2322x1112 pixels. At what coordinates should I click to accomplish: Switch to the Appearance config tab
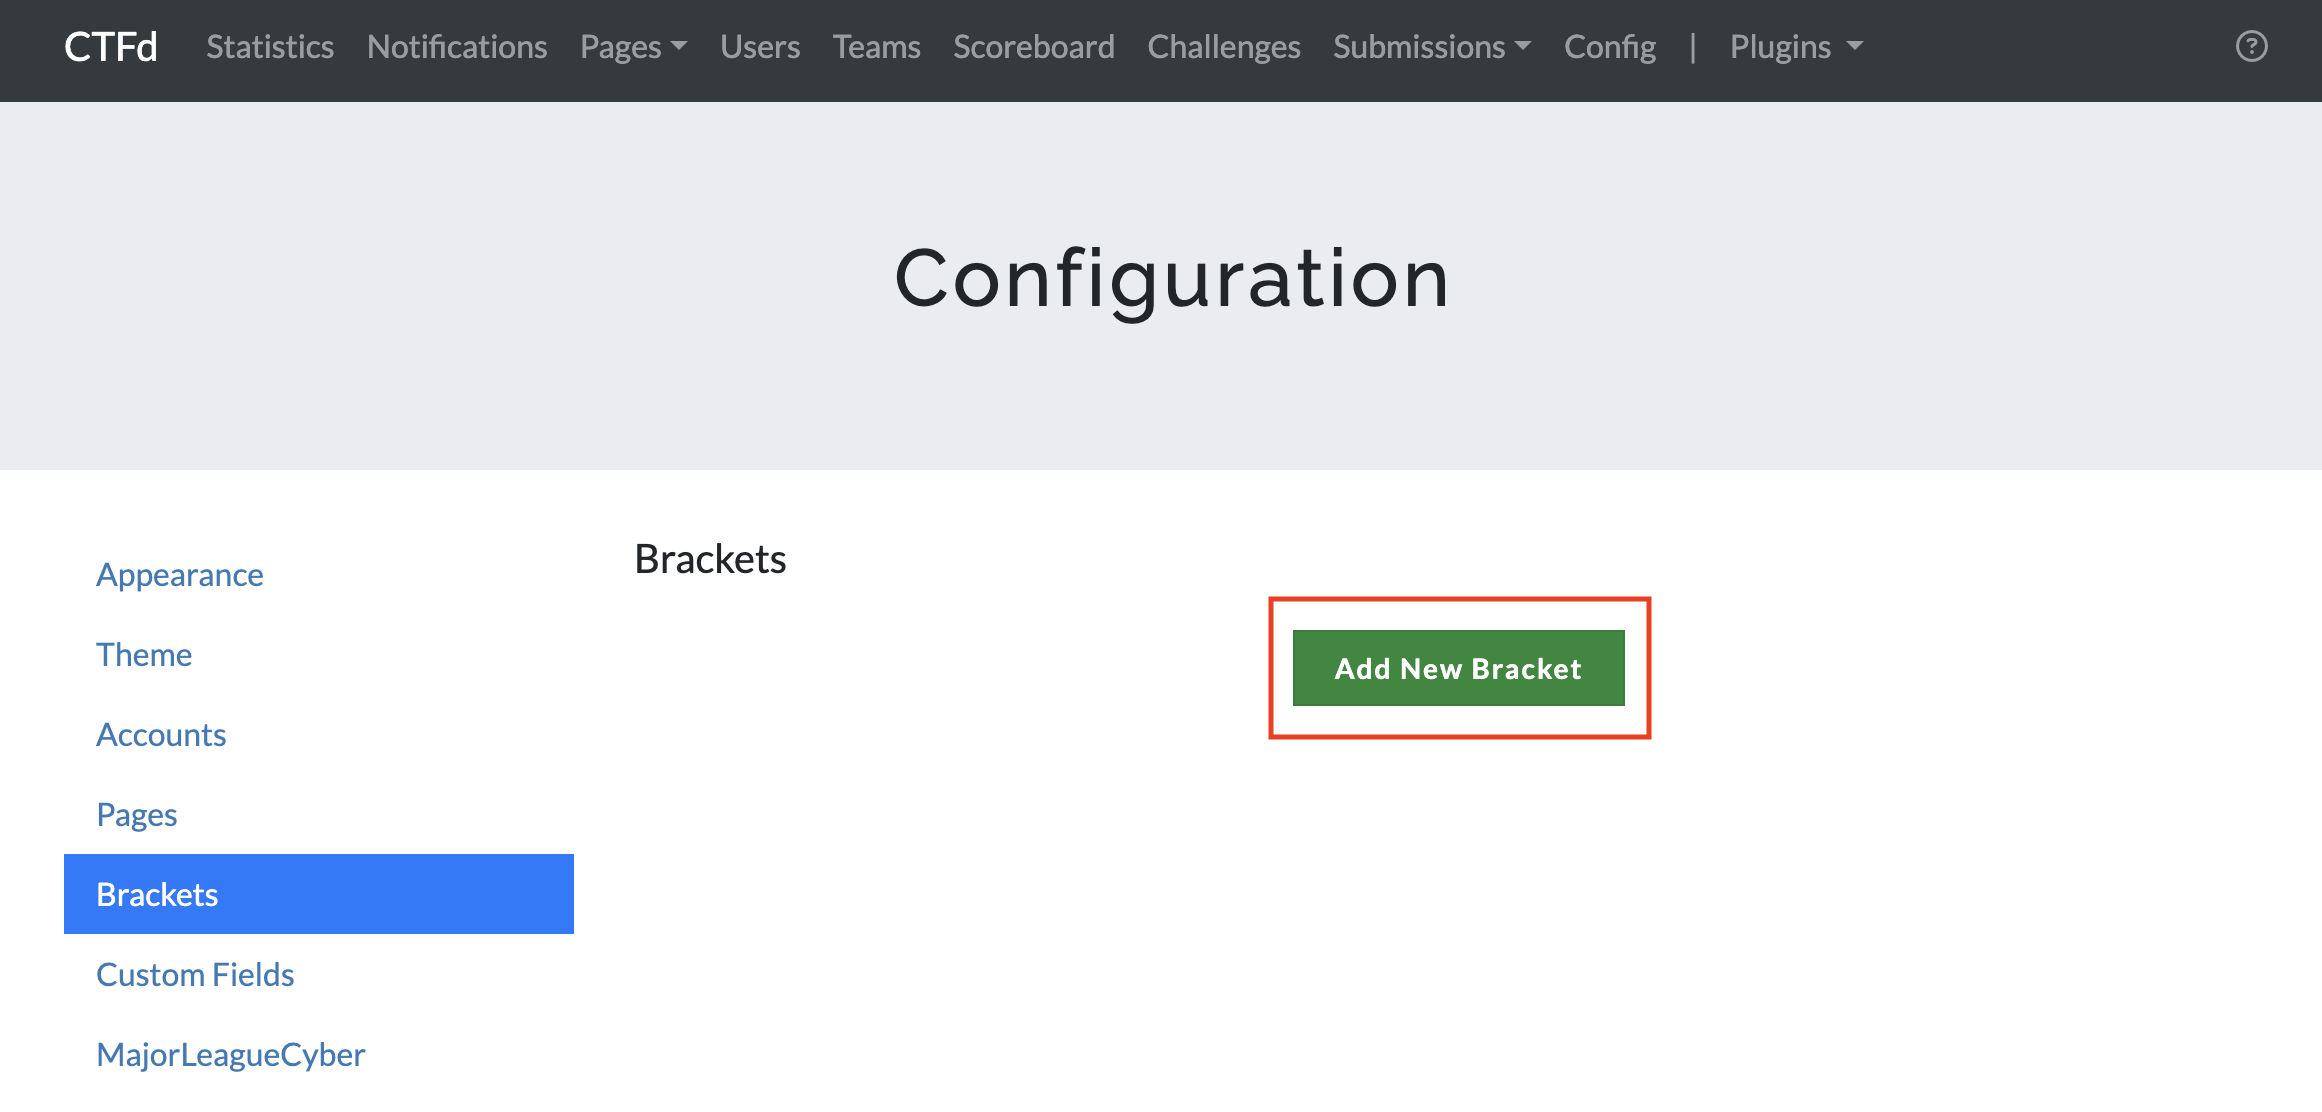180,575
